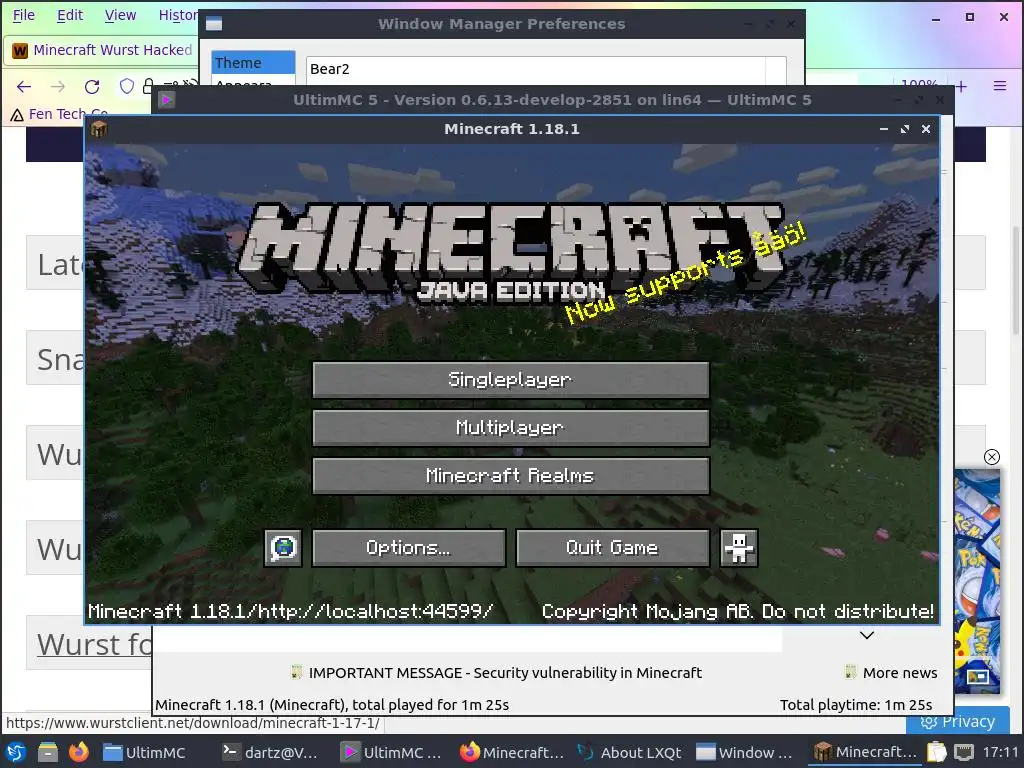This screenshot has height=768, width=1024.
Task: Open the Multiplayer menu in Minecraft
Action: pyautogui.click(x=511, y=428)
